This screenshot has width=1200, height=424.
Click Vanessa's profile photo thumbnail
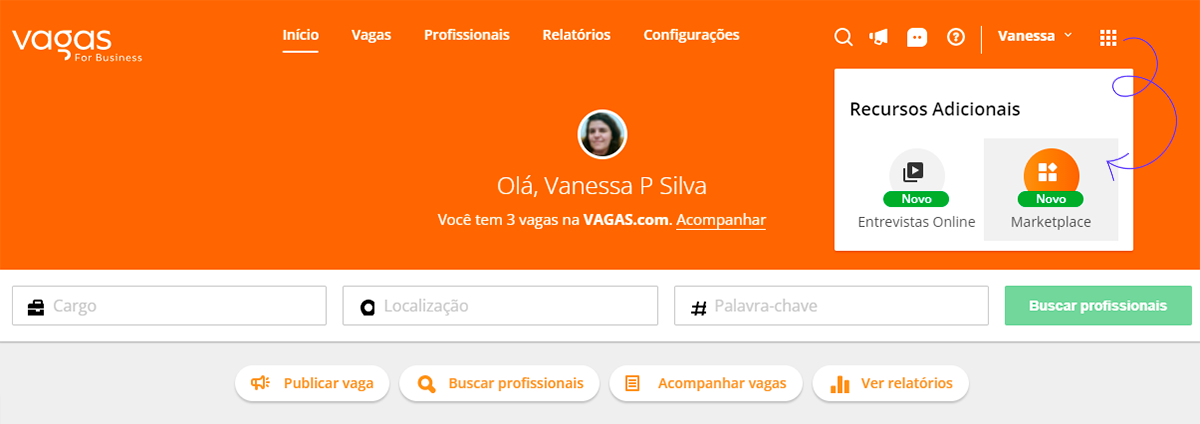click(x=603, y=134)
